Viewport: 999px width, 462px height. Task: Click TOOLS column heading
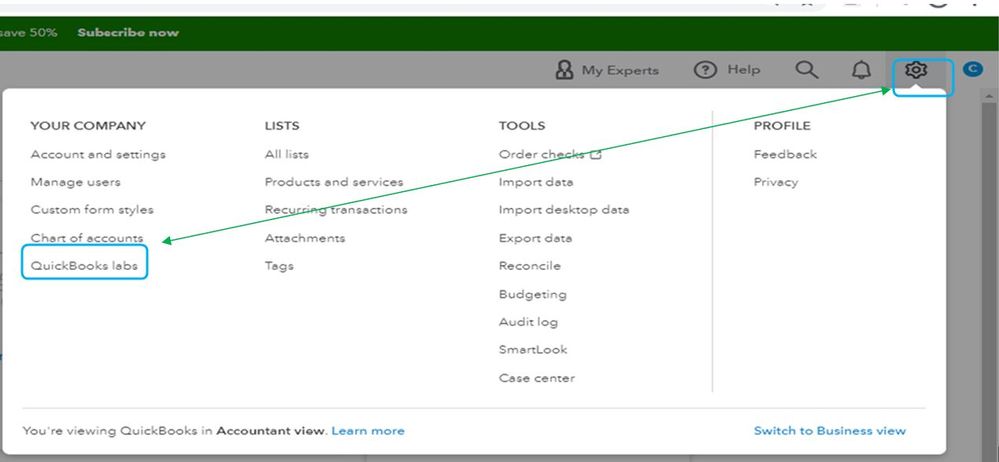522,126
